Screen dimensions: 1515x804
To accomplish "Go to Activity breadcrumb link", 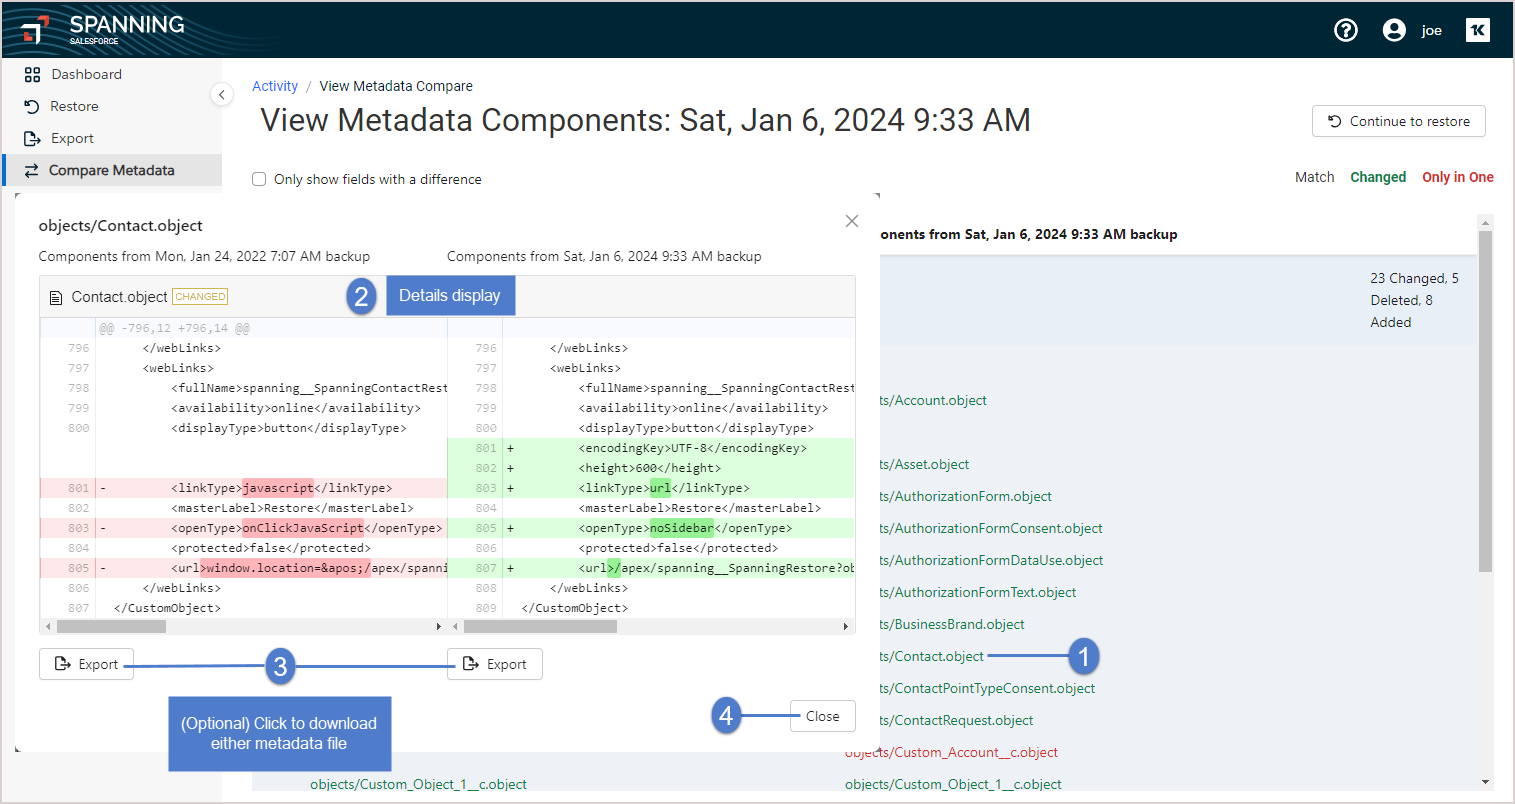I will coord(275,86).
